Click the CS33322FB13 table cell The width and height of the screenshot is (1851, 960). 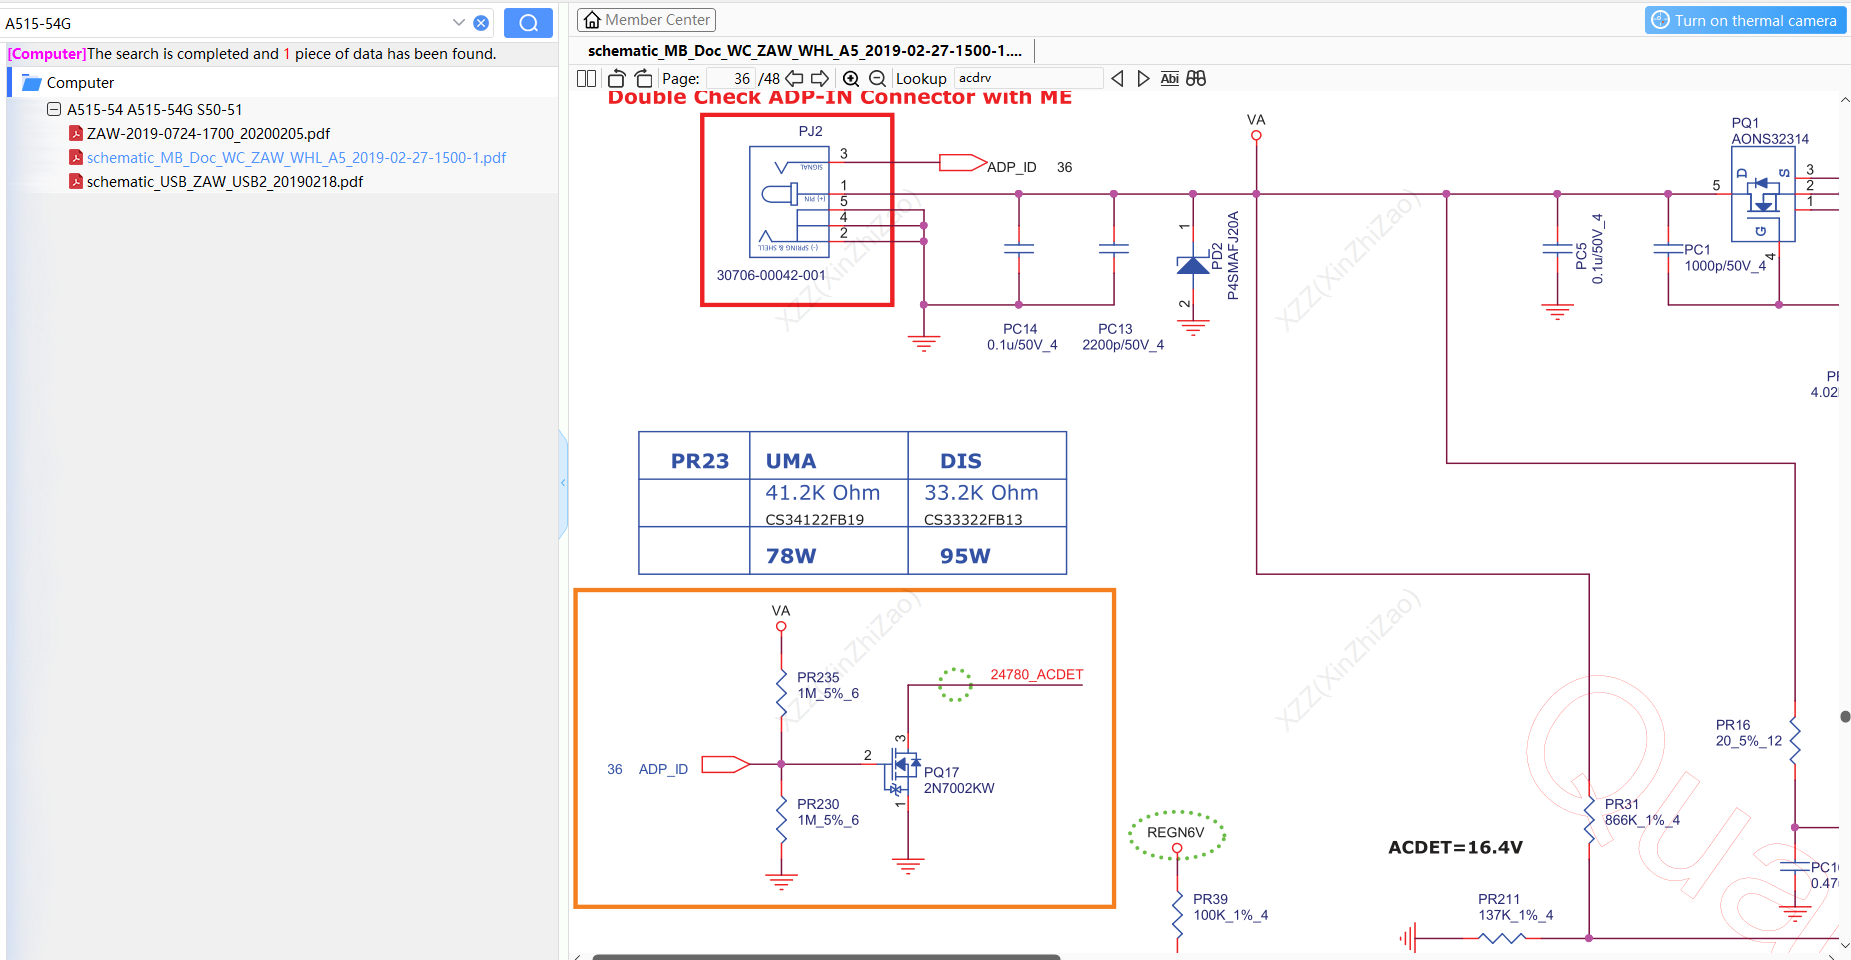tap(973, 519)
